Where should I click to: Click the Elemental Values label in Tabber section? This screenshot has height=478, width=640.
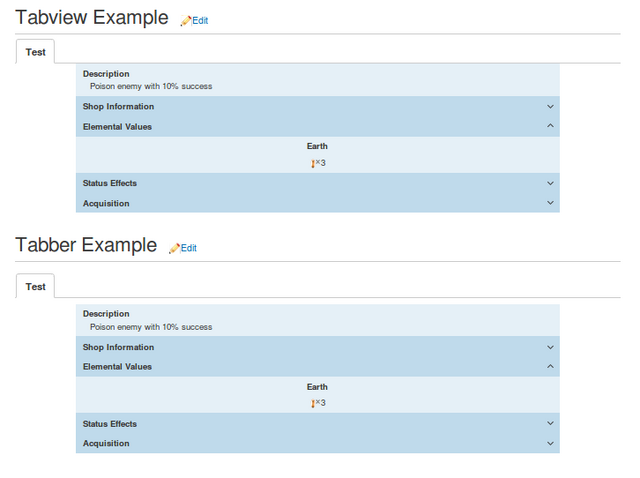tap(117, 367)
